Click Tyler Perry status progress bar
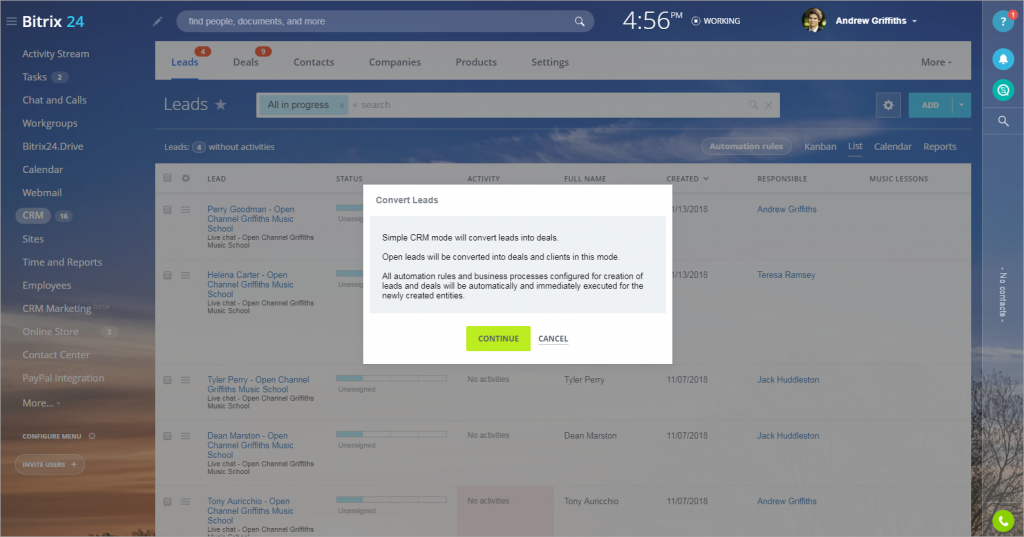The width and height of the screenshot is (1024, 537). click(x=391, y=378)
